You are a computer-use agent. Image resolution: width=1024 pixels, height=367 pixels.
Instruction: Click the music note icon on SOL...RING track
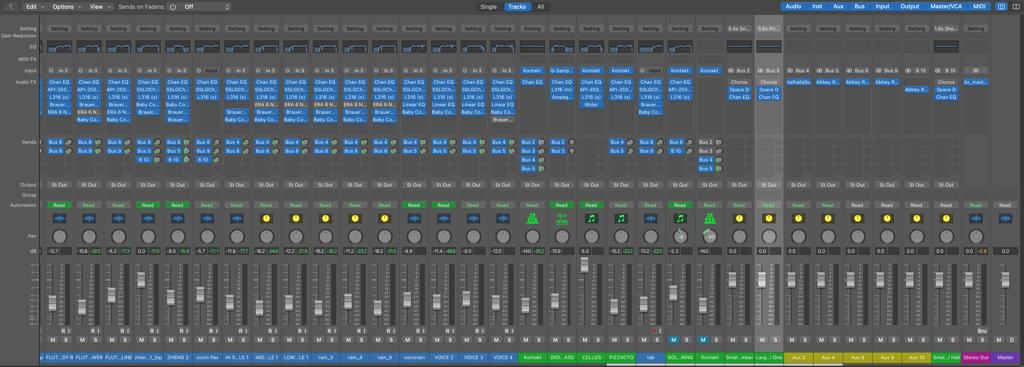(x=679, y=218)
